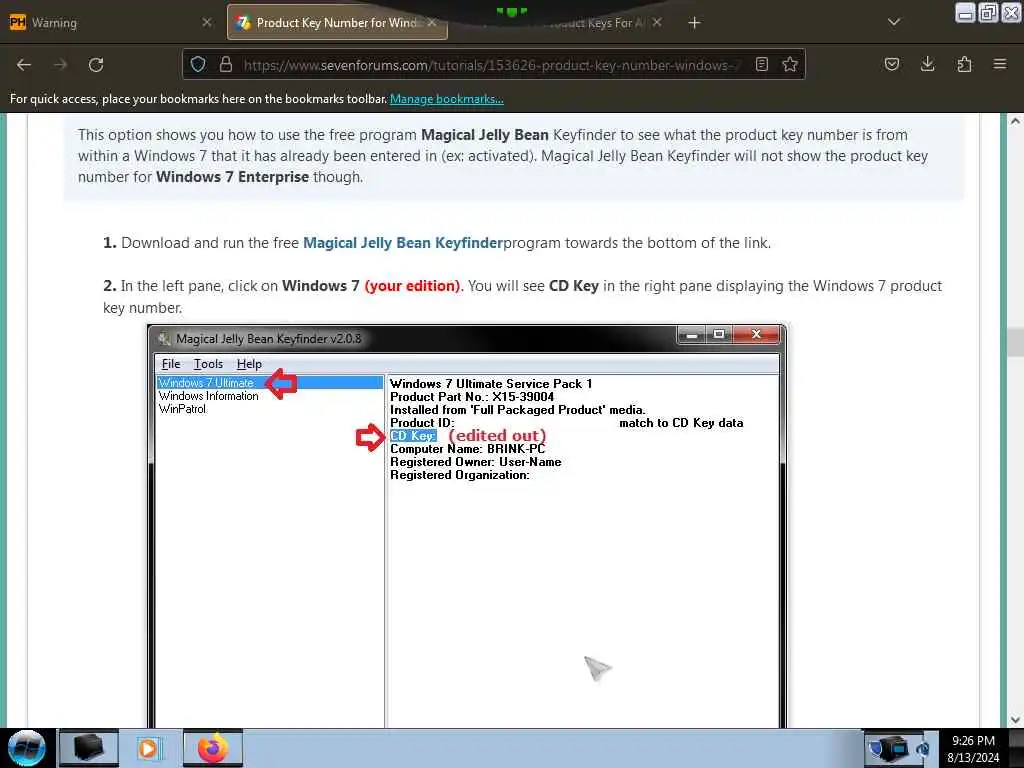Select the Product Key Number for Windows tab
1024x768 pixels.
point(337,23)
